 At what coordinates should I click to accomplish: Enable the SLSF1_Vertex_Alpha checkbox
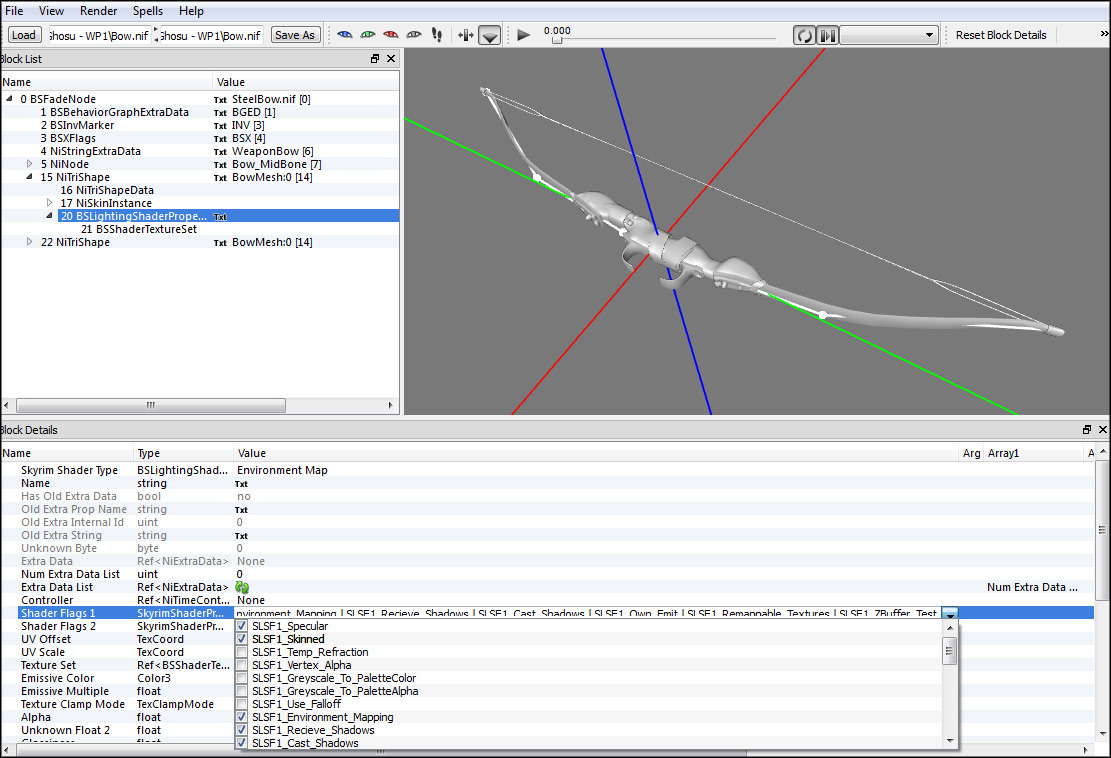[x=242, y=665]
